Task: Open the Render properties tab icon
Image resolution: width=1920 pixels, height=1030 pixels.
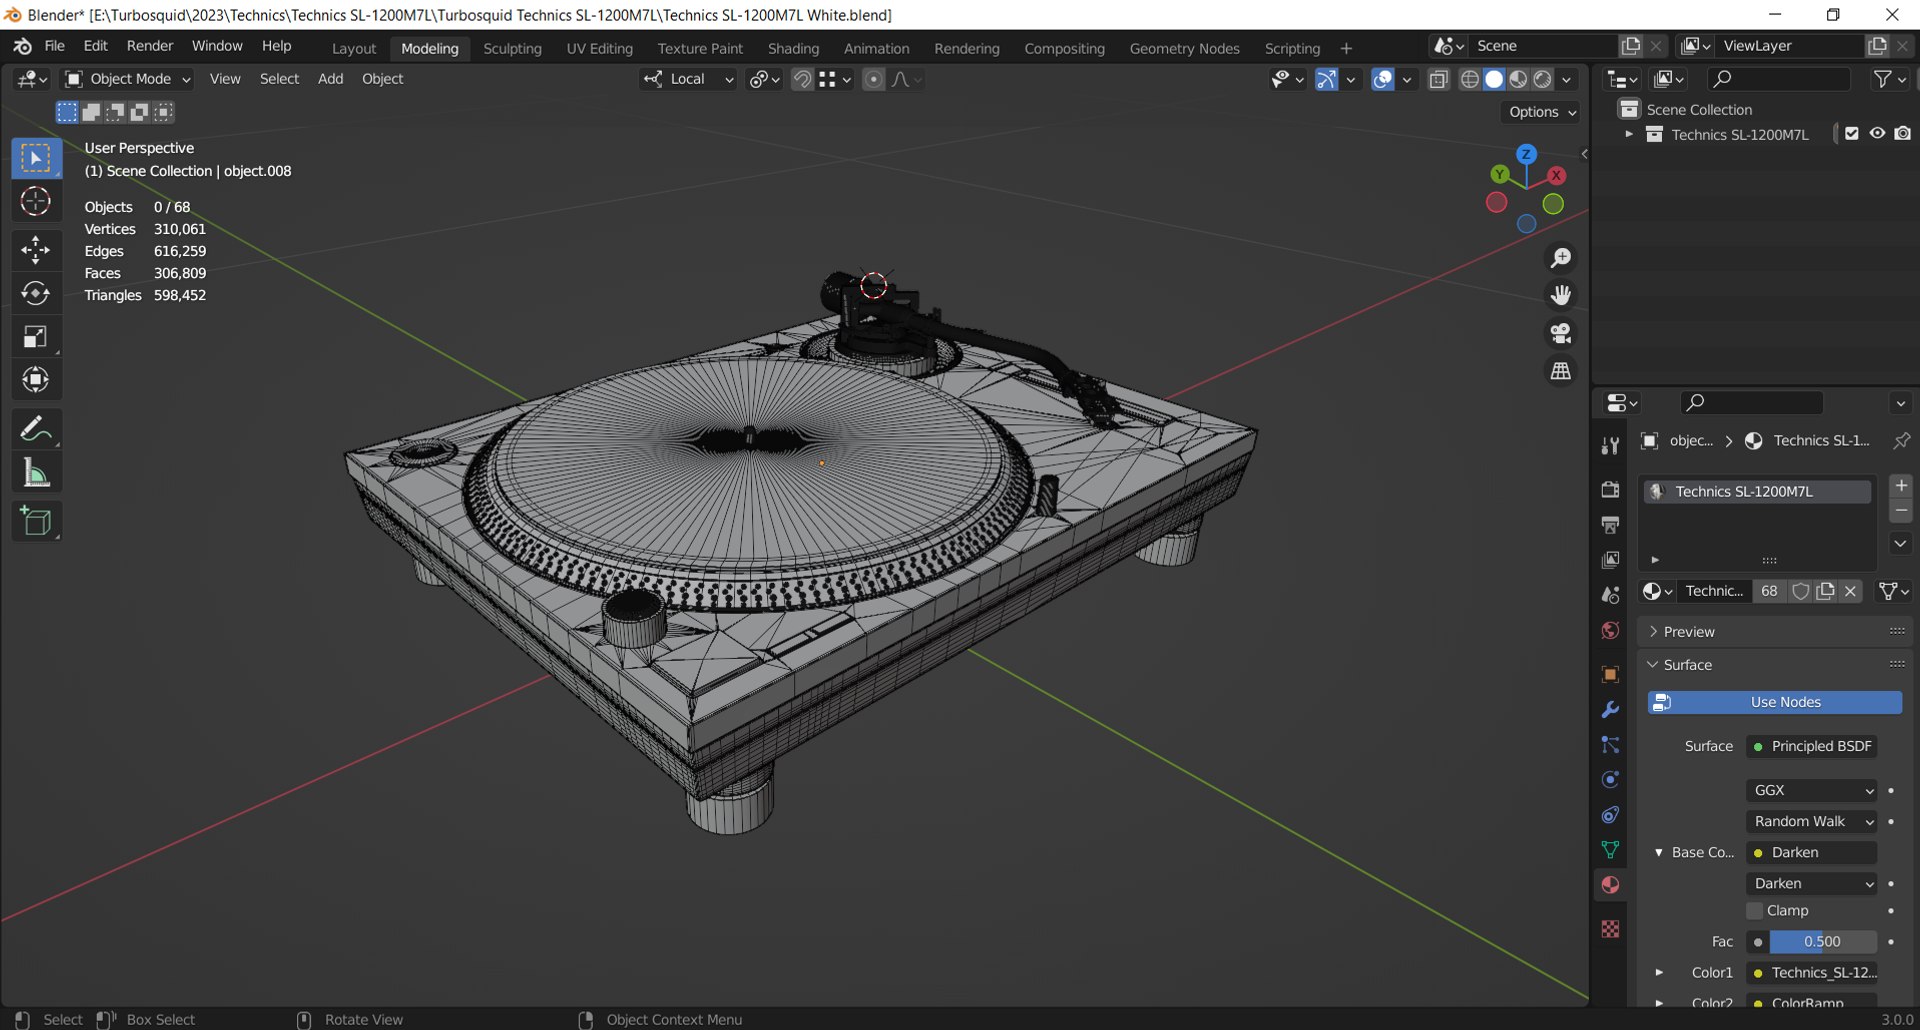Action: (1610, 489)
